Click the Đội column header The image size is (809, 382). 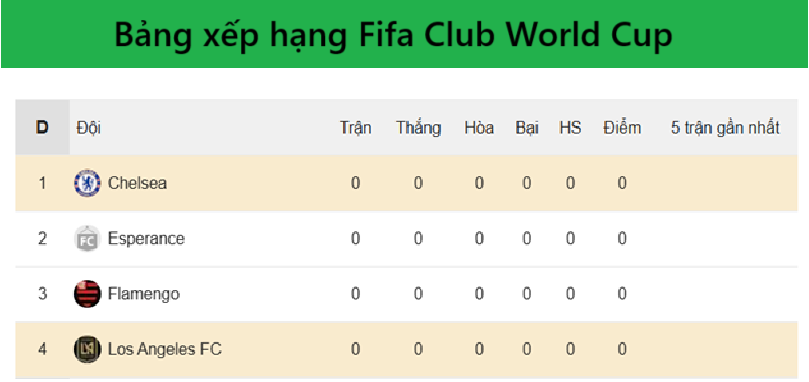(89, 128)
